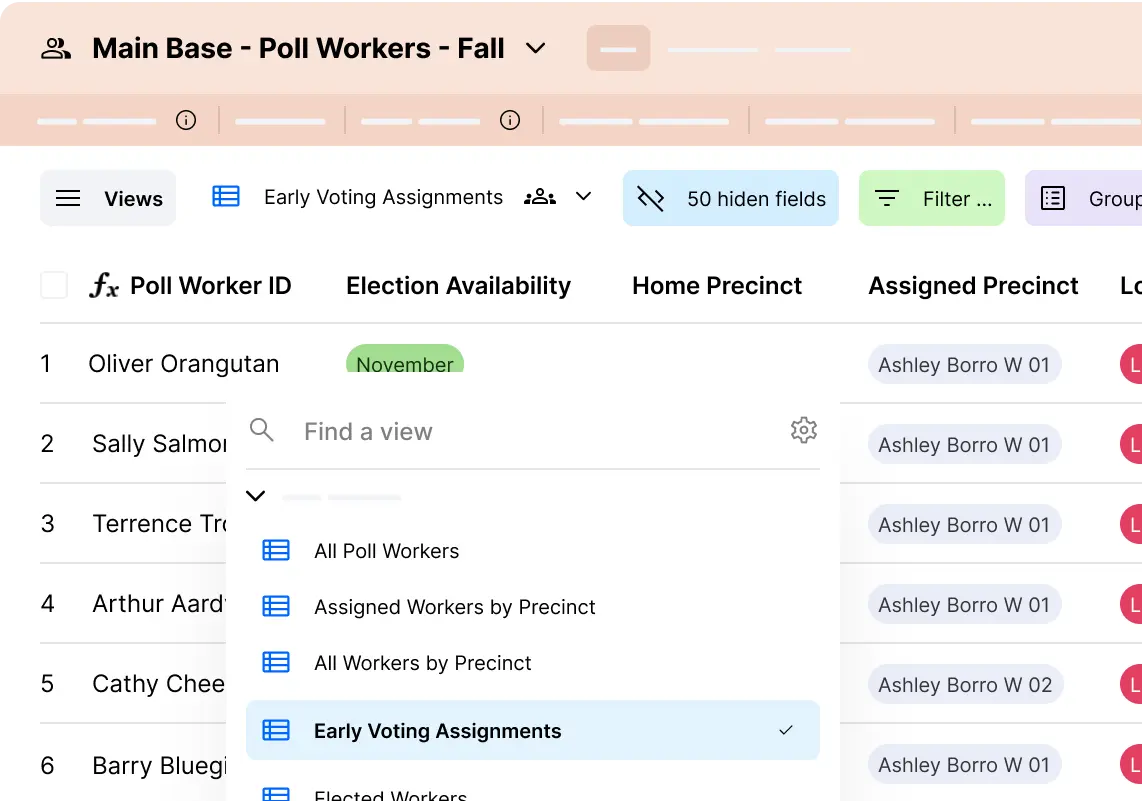
Task: Hide fields using the 50 hidden fields button
Action: pos(730,198)
